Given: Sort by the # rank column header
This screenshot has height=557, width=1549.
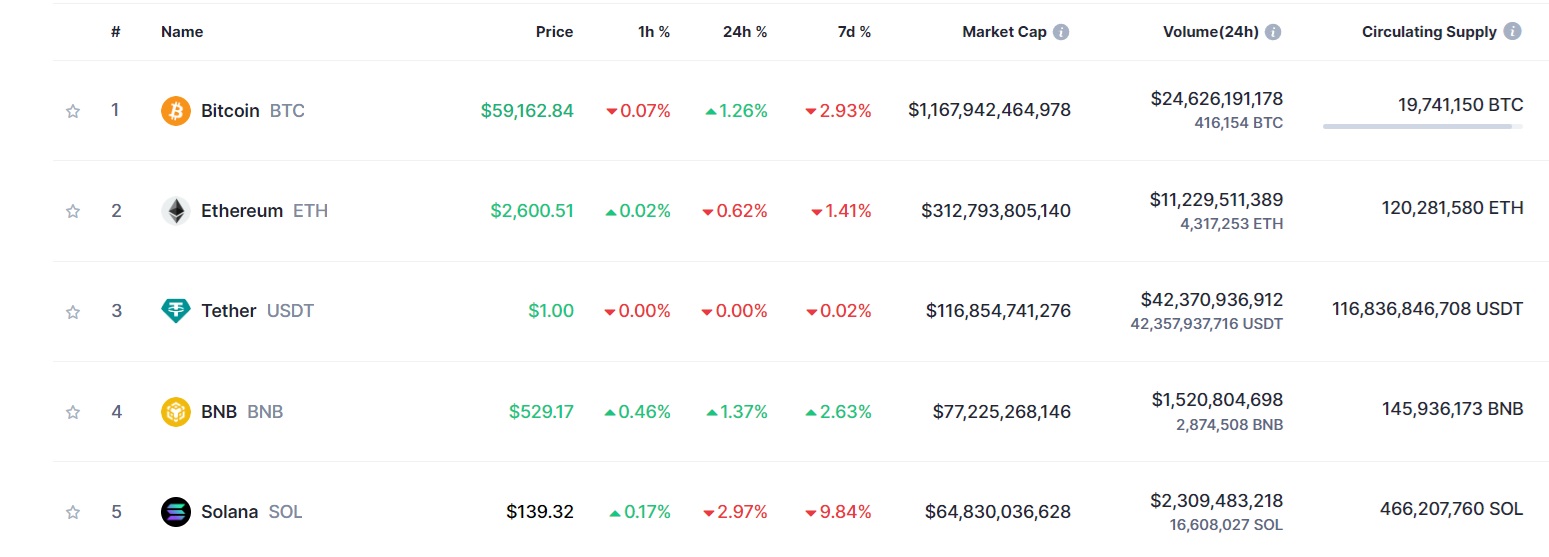Looking at the screenshot, I should click(x=116, y=32).
